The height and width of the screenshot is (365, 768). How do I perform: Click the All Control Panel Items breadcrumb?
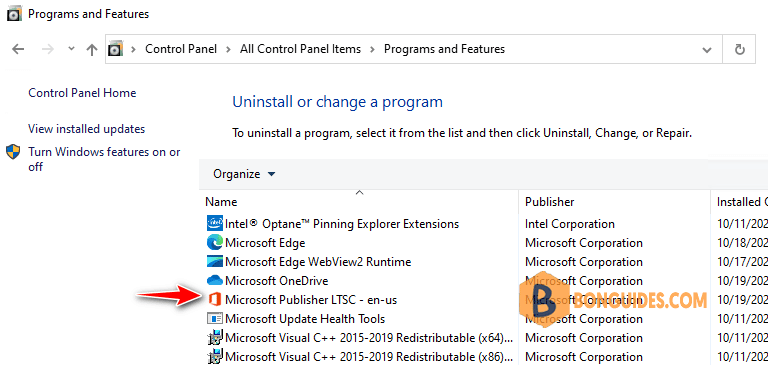300,49
